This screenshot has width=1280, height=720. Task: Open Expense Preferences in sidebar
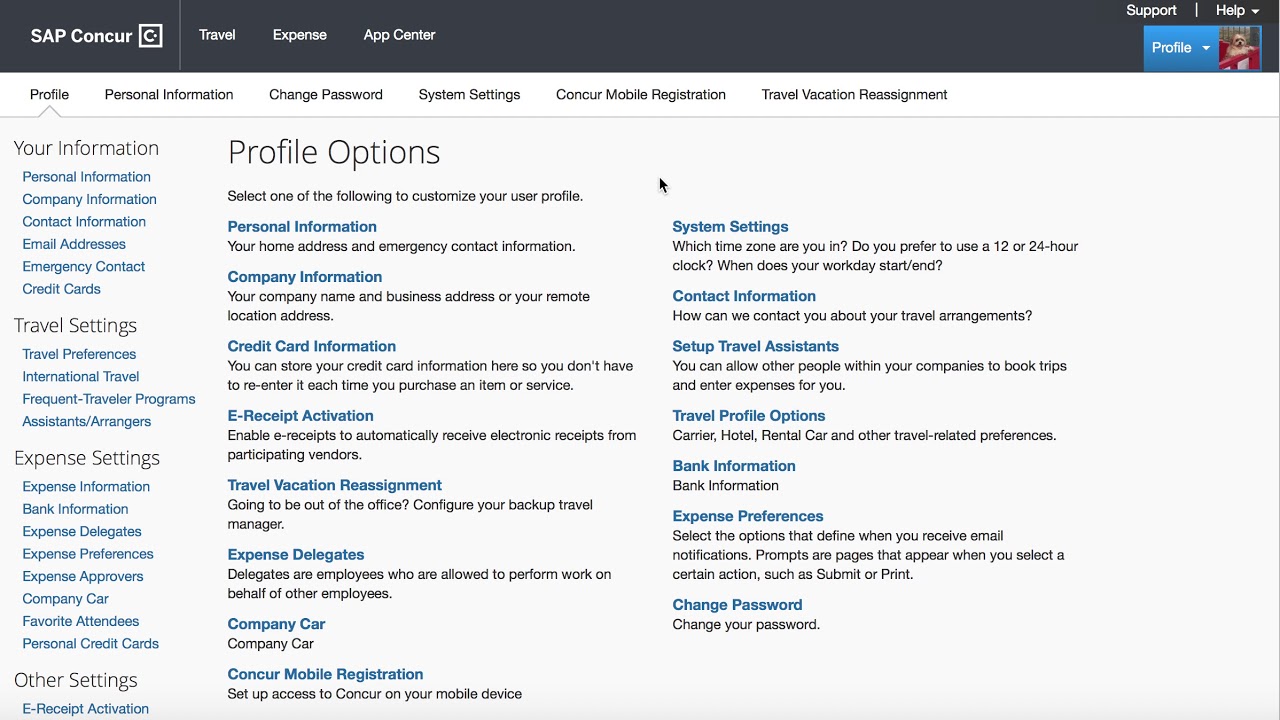click(x=88, y=554)
